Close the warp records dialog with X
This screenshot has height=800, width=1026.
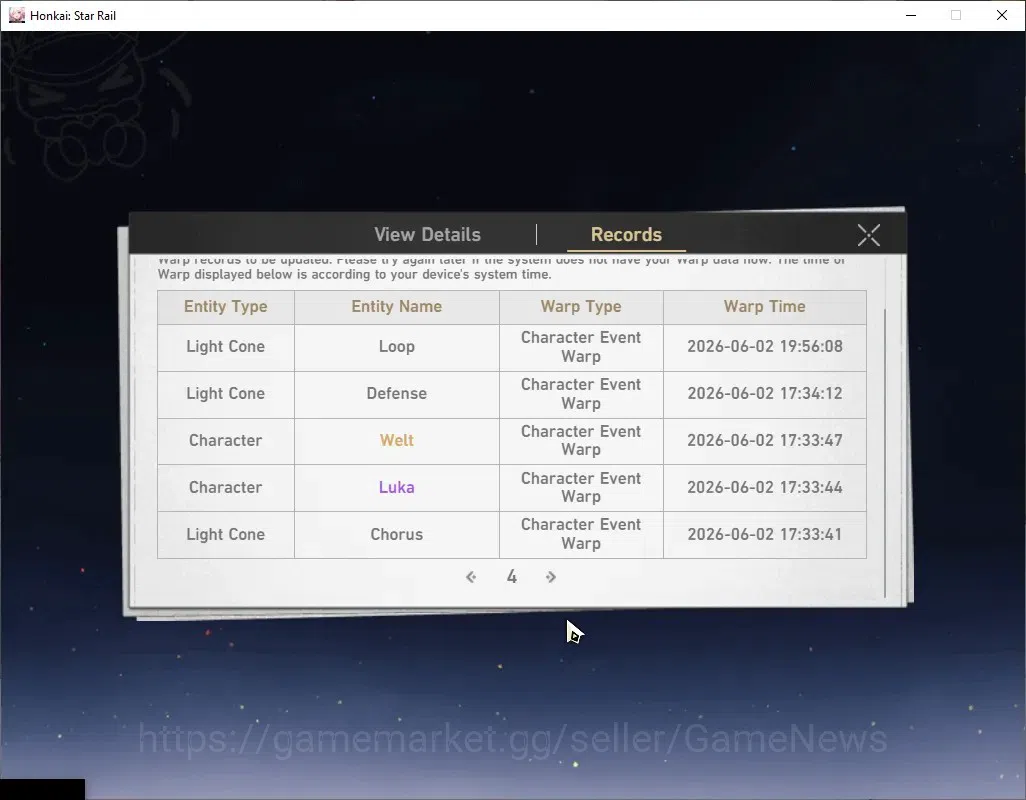[x=868, y=235]
